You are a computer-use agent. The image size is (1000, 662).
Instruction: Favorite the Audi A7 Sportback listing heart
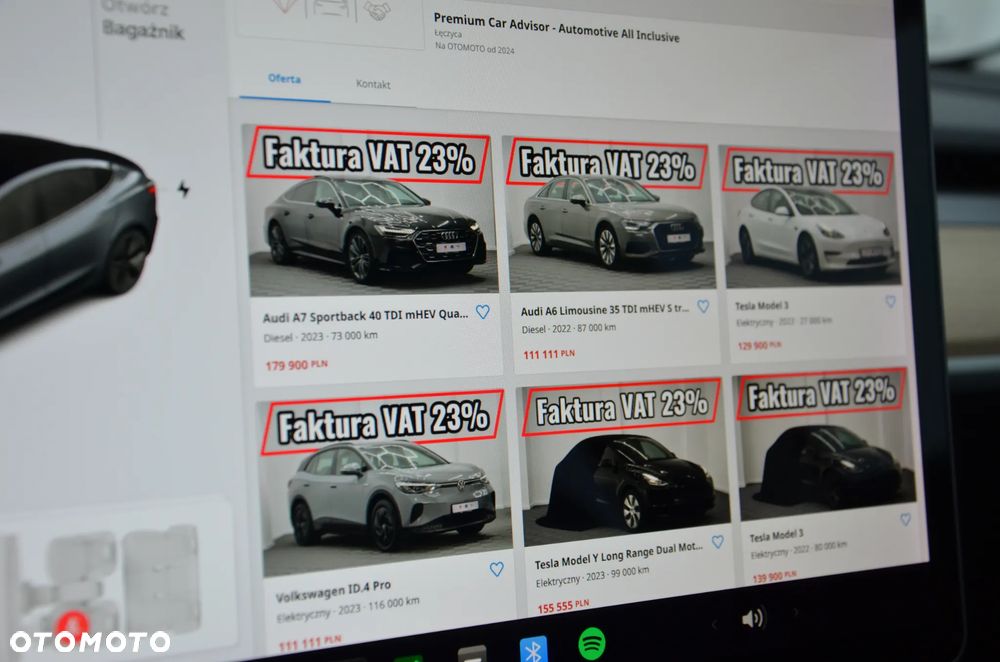point(483,312)
